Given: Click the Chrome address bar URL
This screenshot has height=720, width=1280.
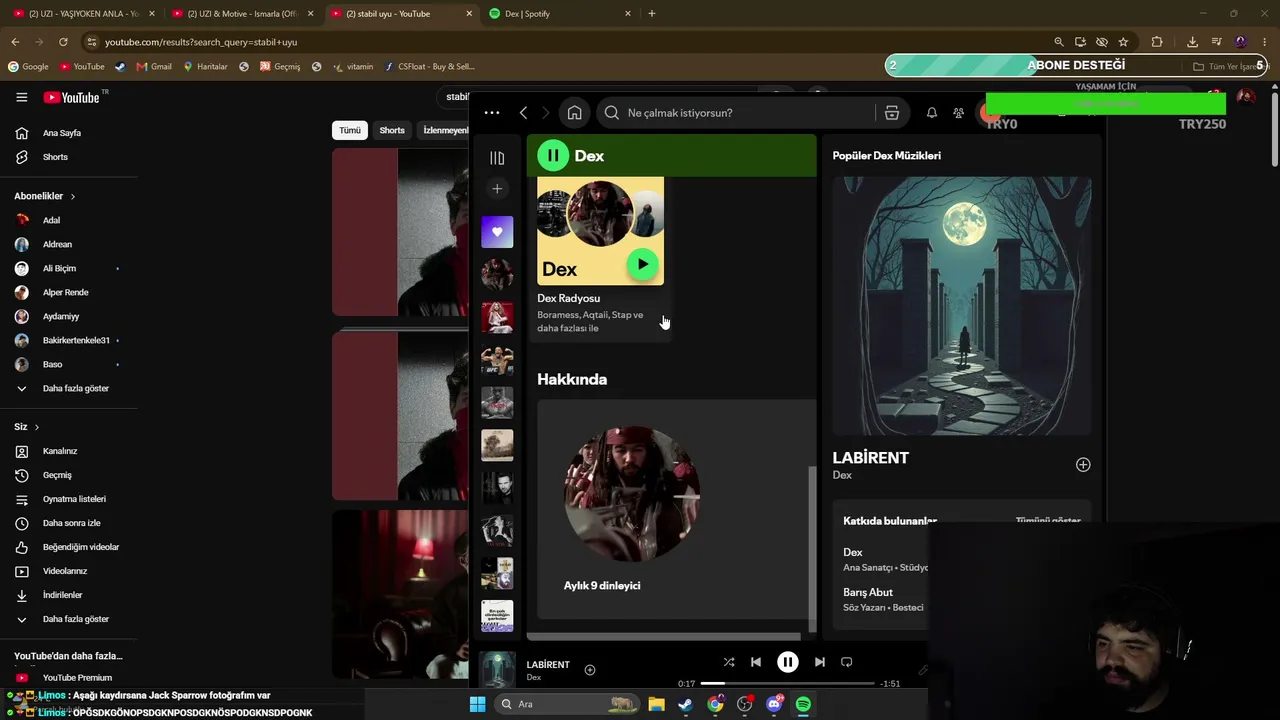Looking at the screenshot, I should point(201,42).
